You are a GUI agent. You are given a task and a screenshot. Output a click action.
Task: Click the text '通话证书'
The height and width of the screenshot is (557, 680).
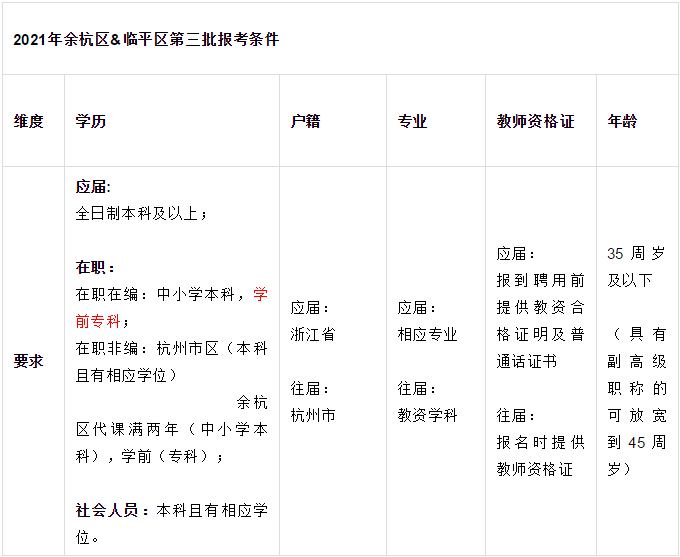[527, 361]
